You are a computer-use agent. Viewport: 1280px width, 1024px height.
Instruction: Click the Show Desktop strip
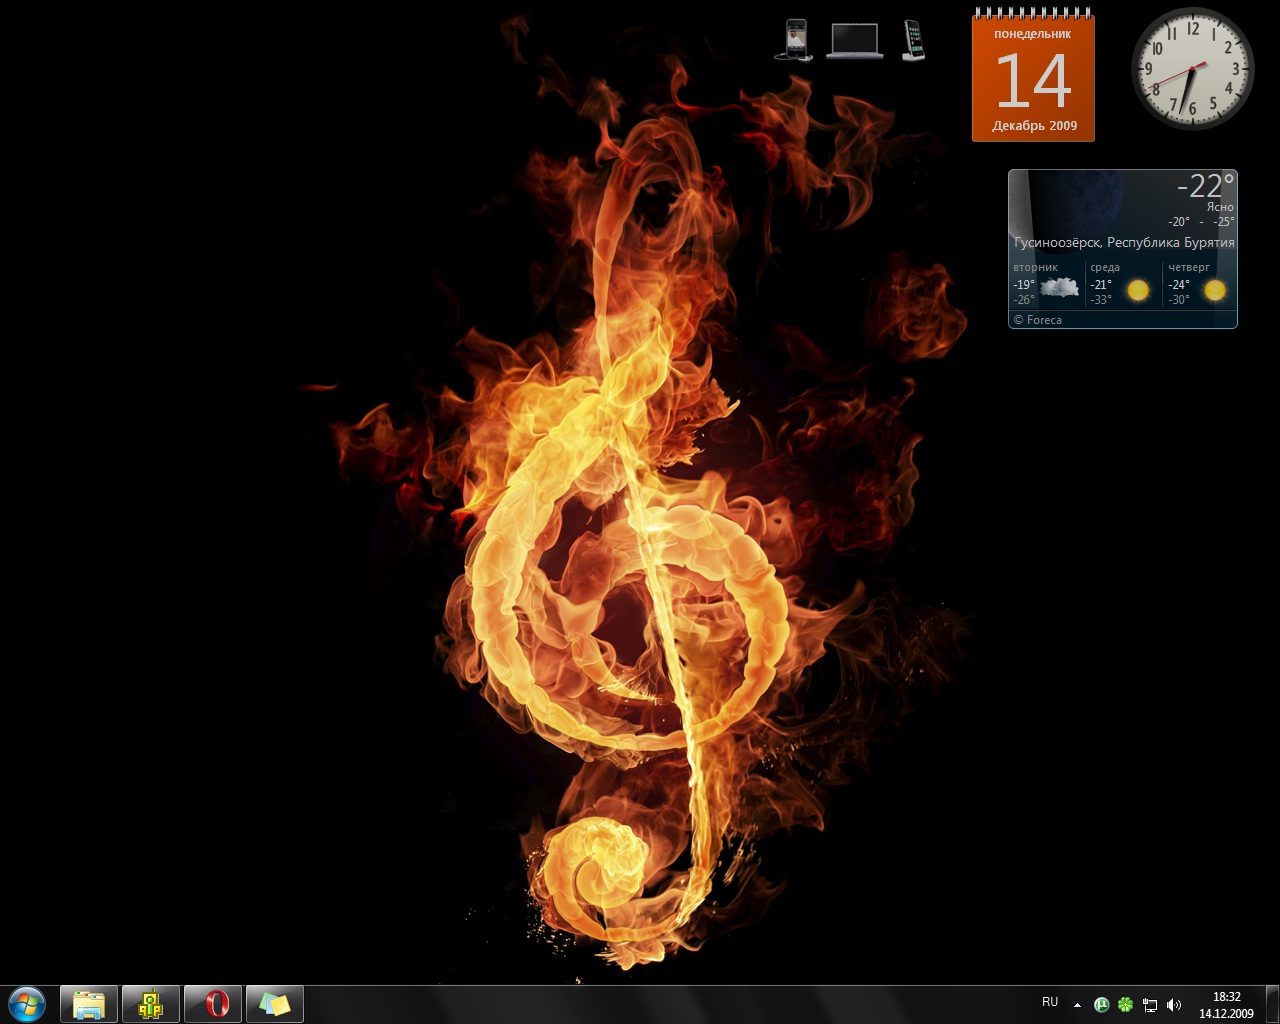click(1272, 1004)
